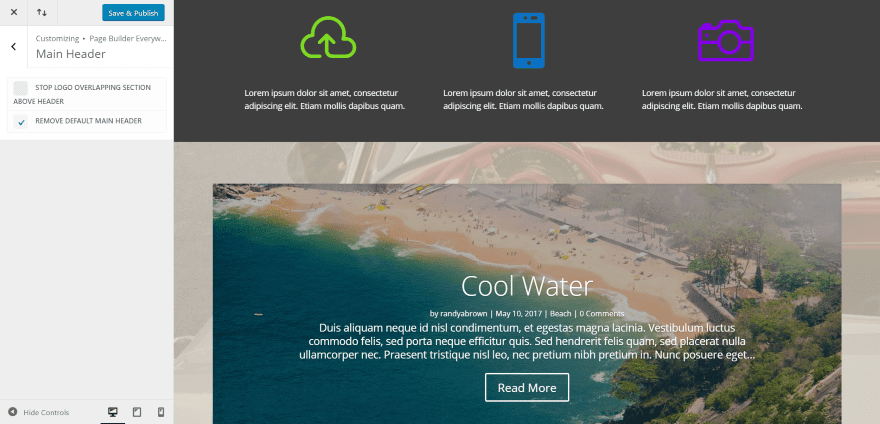Close the Customizer with the X icon
Screen dimensions: 880x424
[13, 12]
